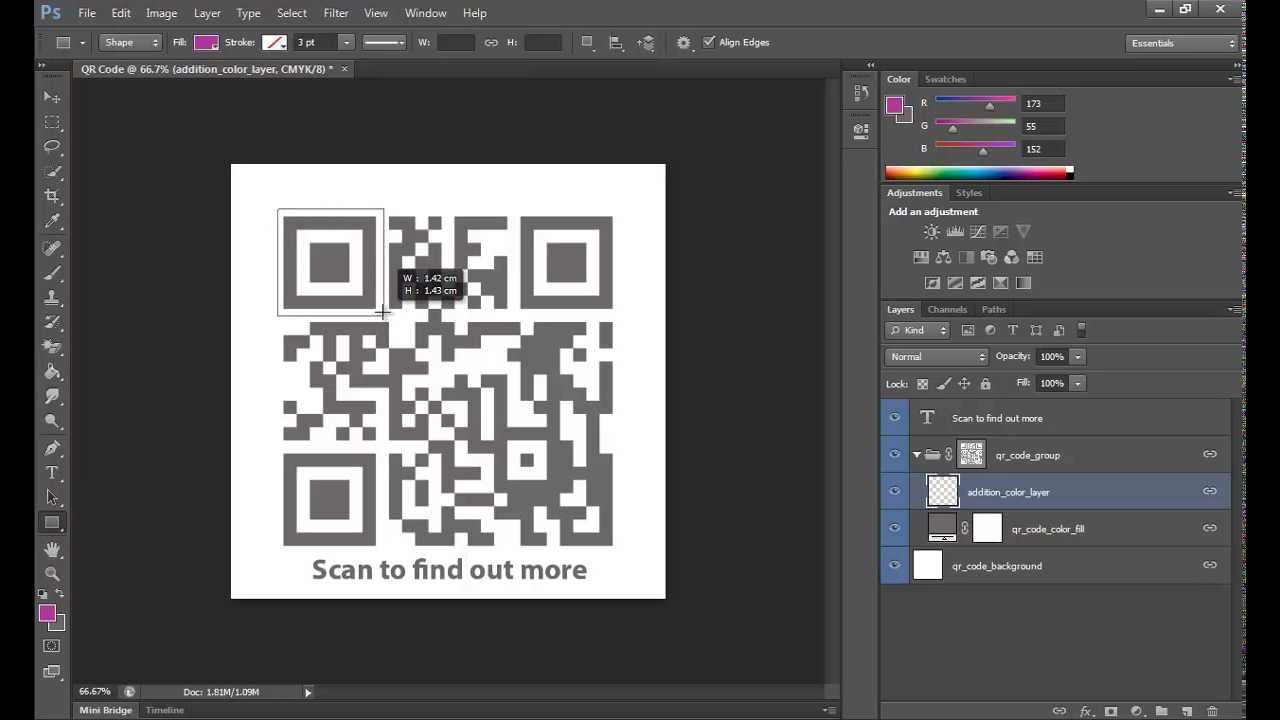Viewport: 1280px width, 720px height.
Task: Switch to the Styles tab
Action: [x=968, y=192]
